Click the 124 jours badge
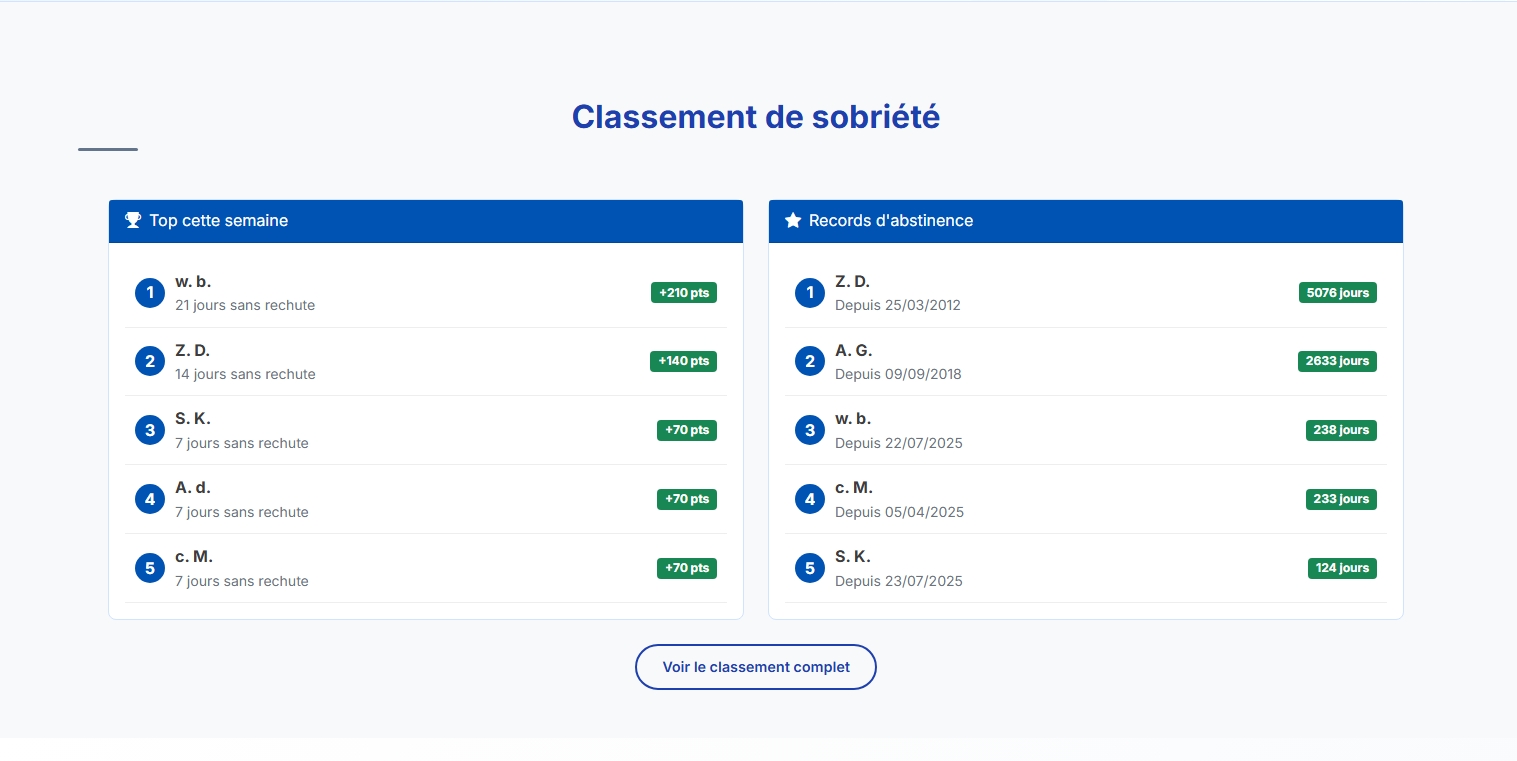 [1342, 568]
